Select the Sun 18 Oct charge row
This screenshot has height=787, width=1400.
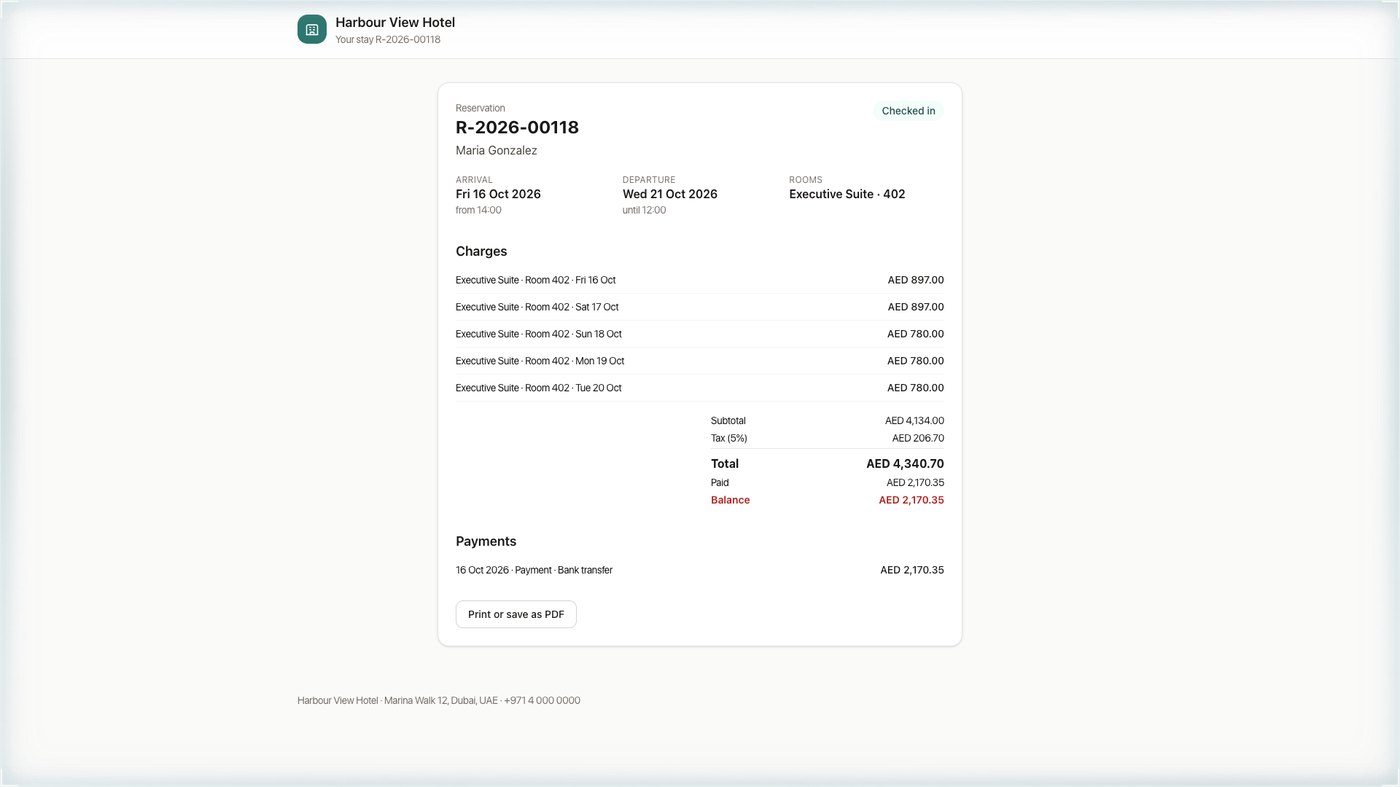[x=700, y=334]
